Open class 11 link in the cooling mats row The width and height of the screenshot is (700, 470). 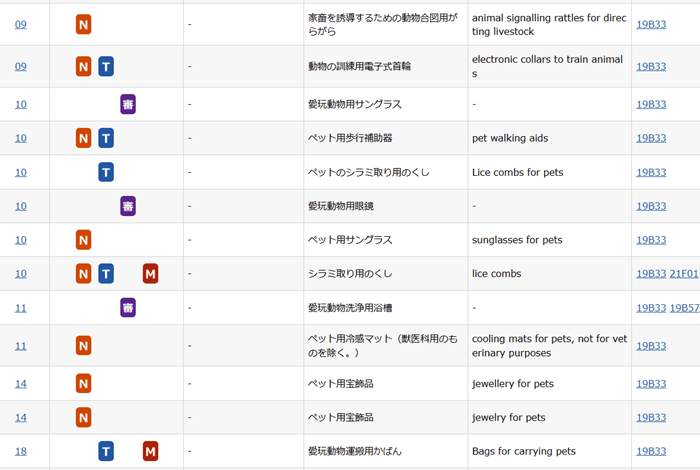click(21, 346)
